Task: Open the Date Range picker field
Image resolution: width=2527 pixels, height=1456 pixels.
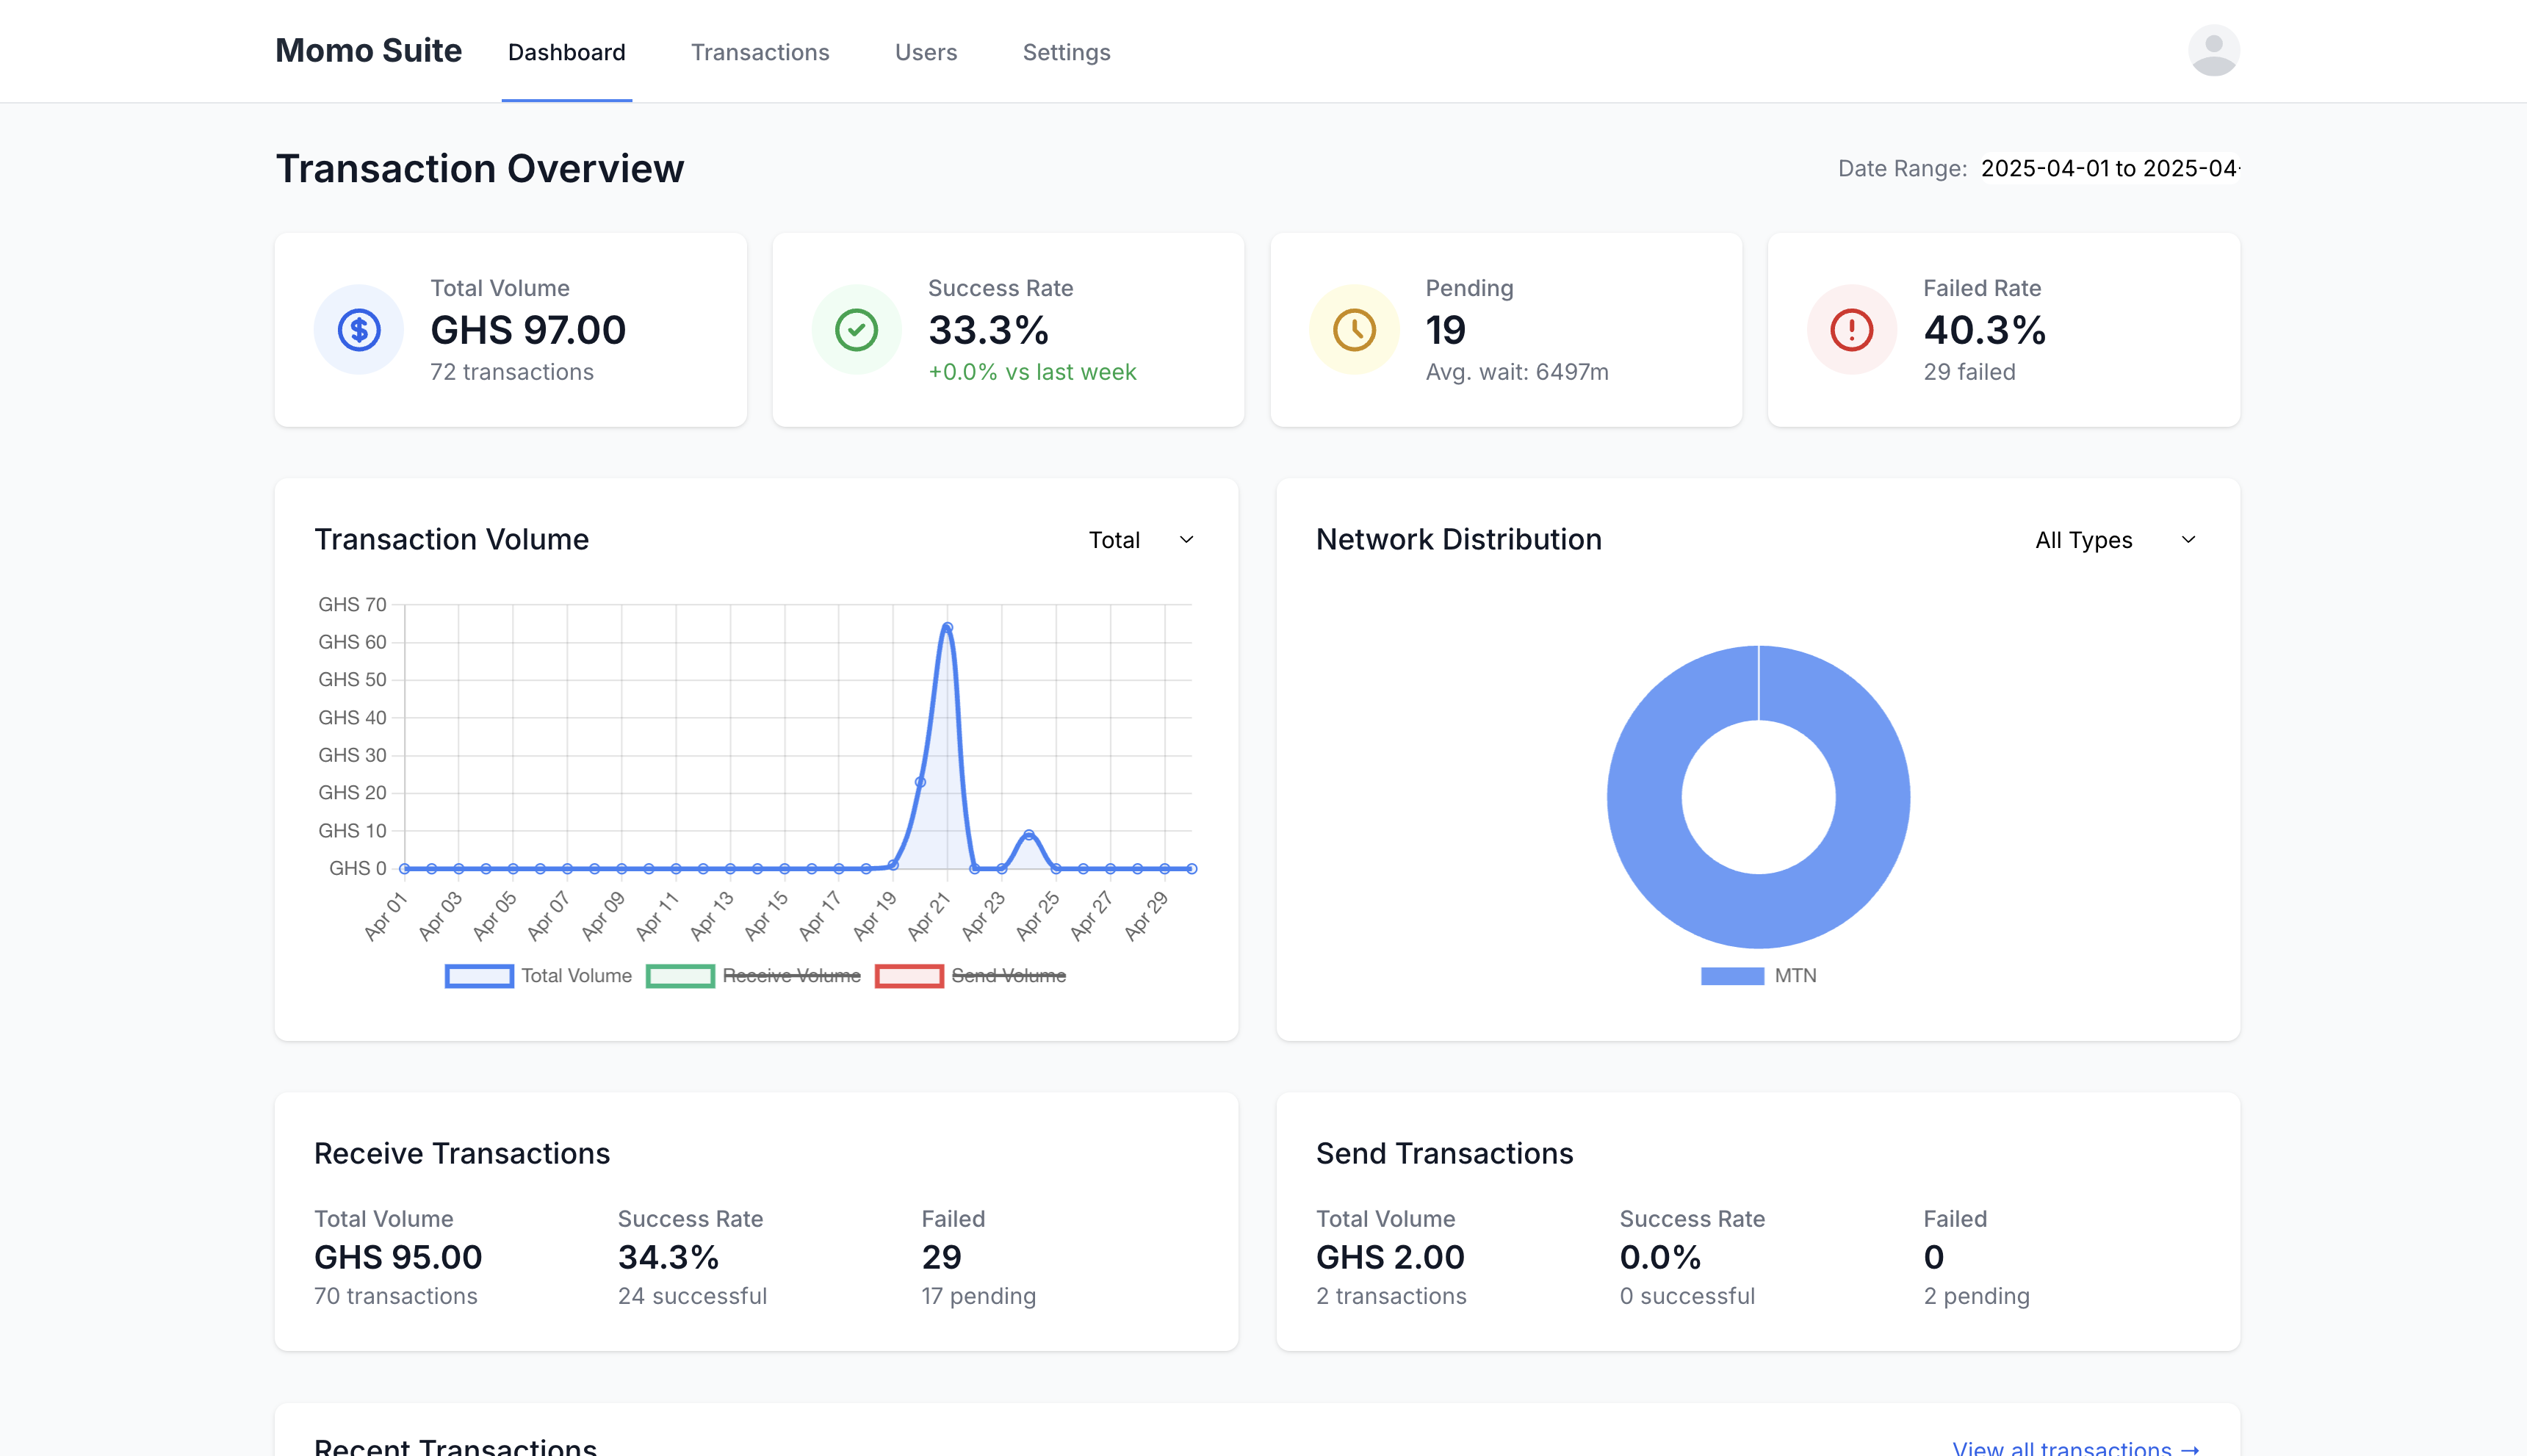Action: click(x=2109, y=168)
